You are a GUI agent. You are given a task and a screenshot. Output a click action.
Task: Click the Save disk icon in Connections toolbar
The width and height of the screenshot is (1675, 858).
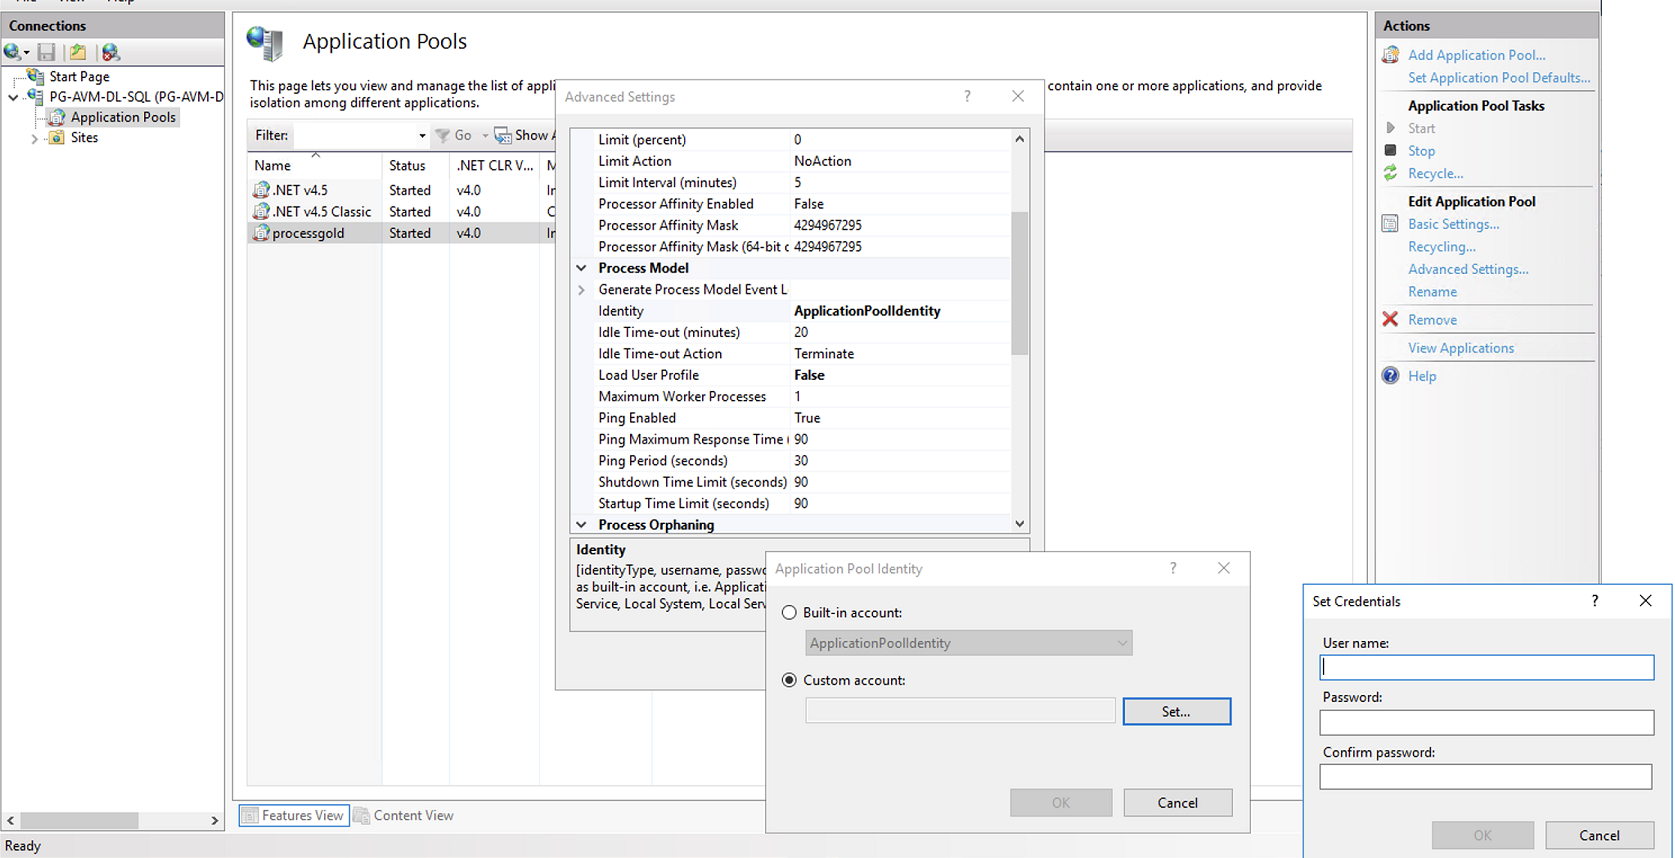46,52
